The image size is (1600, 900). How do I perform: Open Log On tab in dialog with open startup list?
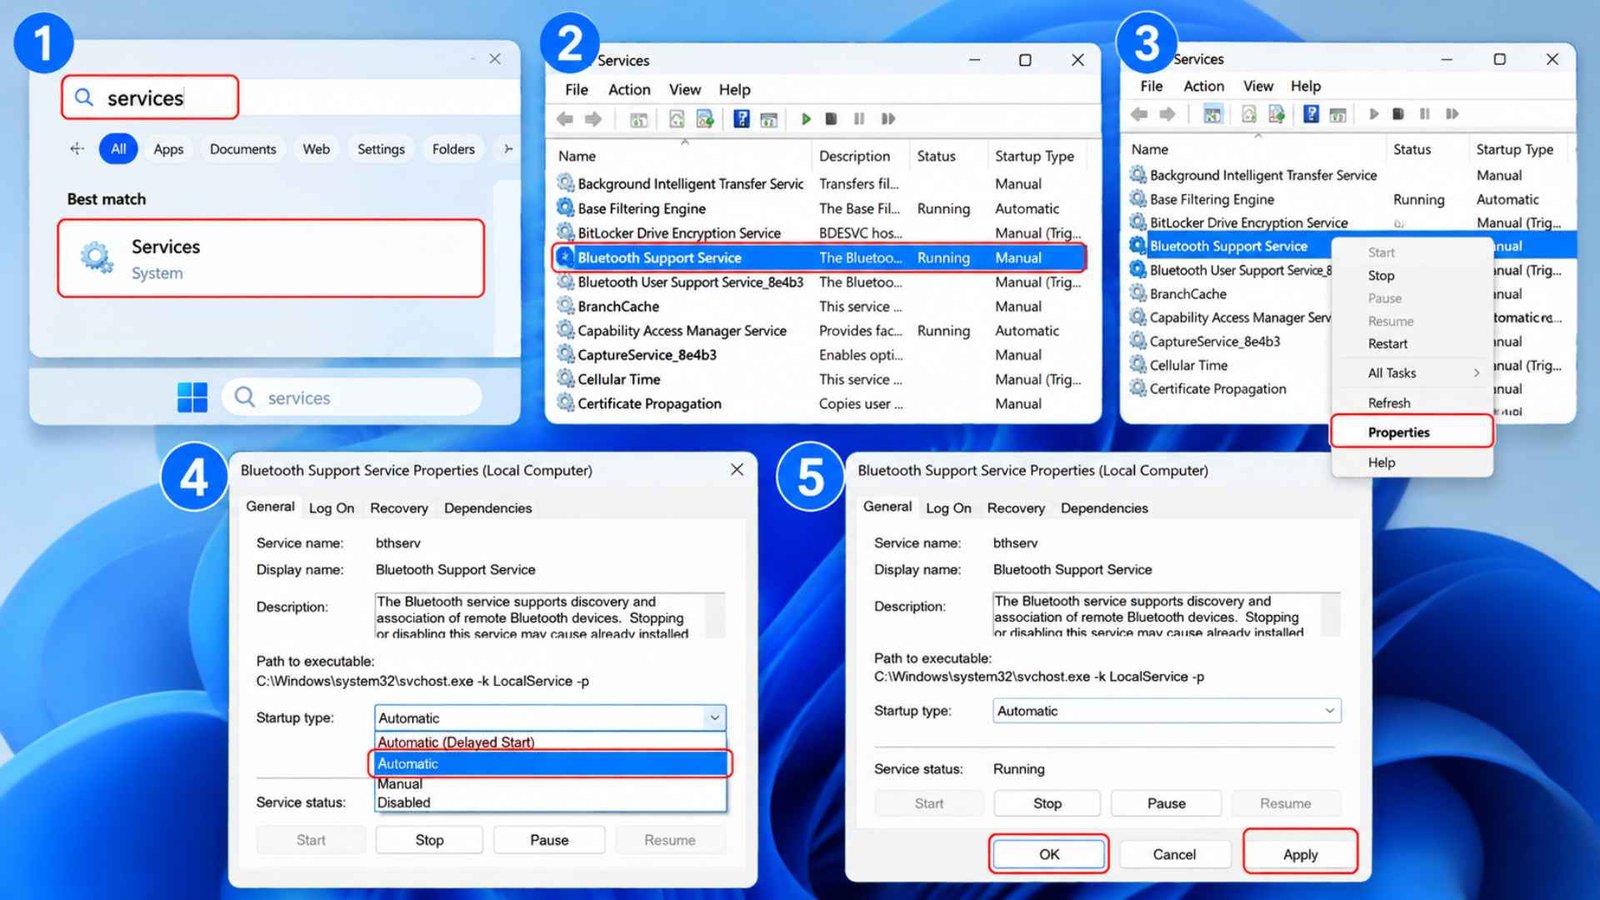tap(331, 508)
